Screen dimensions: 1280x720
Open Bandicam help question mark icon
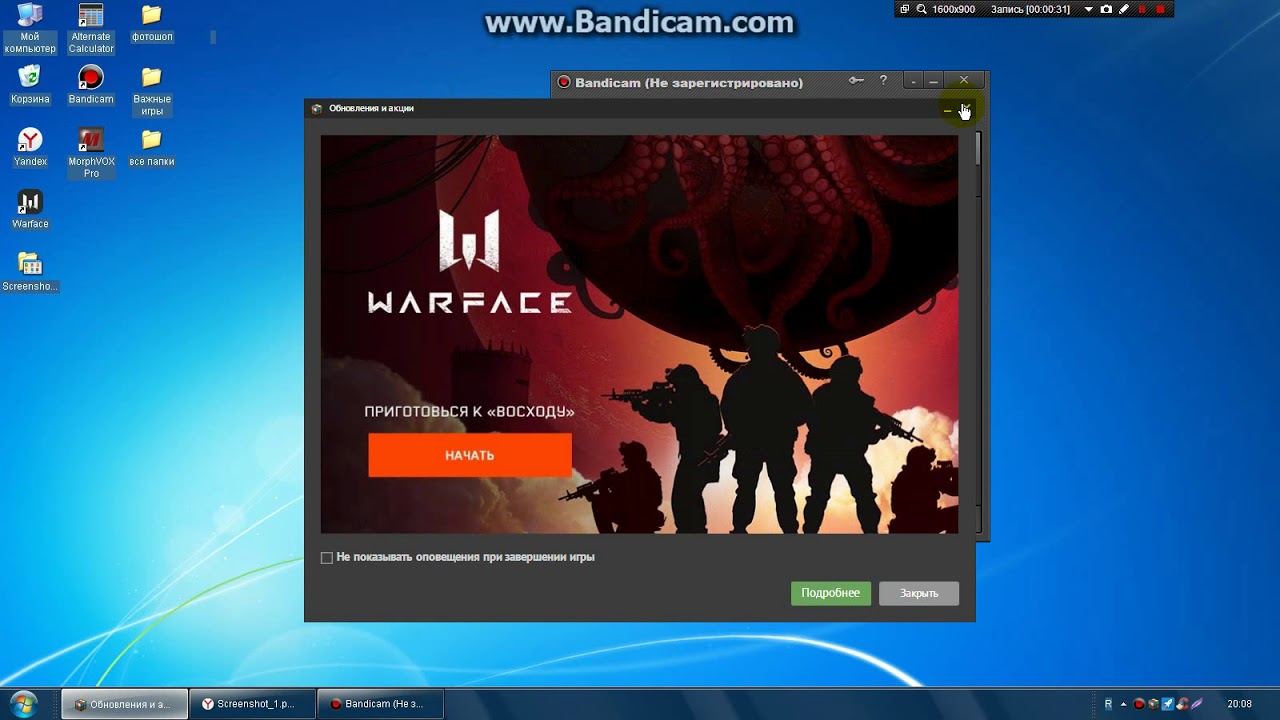pyautogui.click(x=883, y=81)
